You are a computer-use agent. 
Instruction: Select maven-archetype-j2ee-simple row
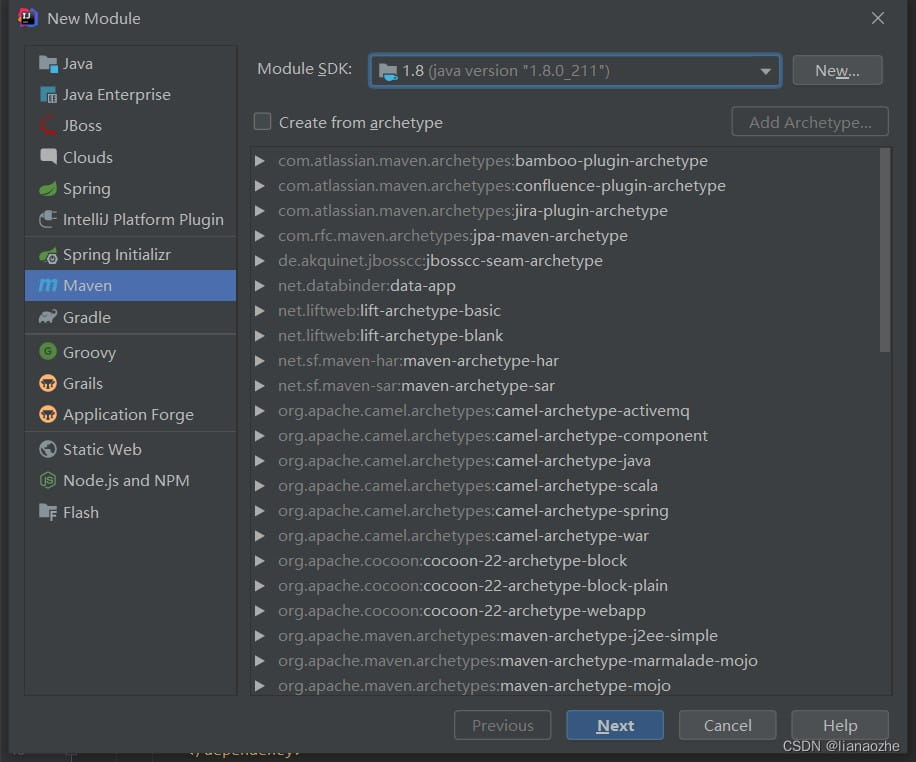click(565, 636)
